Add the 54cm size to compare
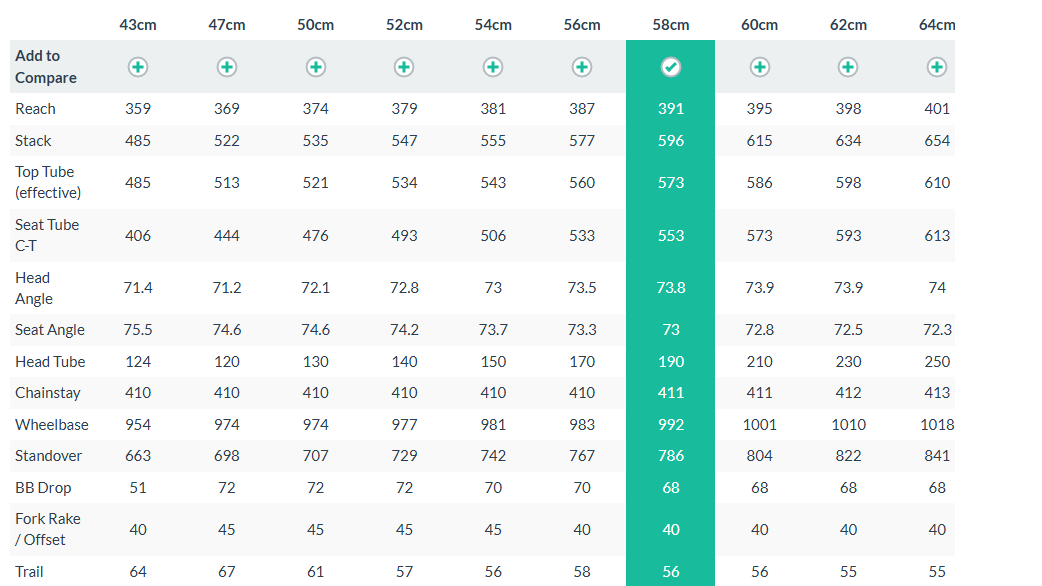Image resolution: width=1042 pixels, height=586 pixels. click(x=493, y=67)
